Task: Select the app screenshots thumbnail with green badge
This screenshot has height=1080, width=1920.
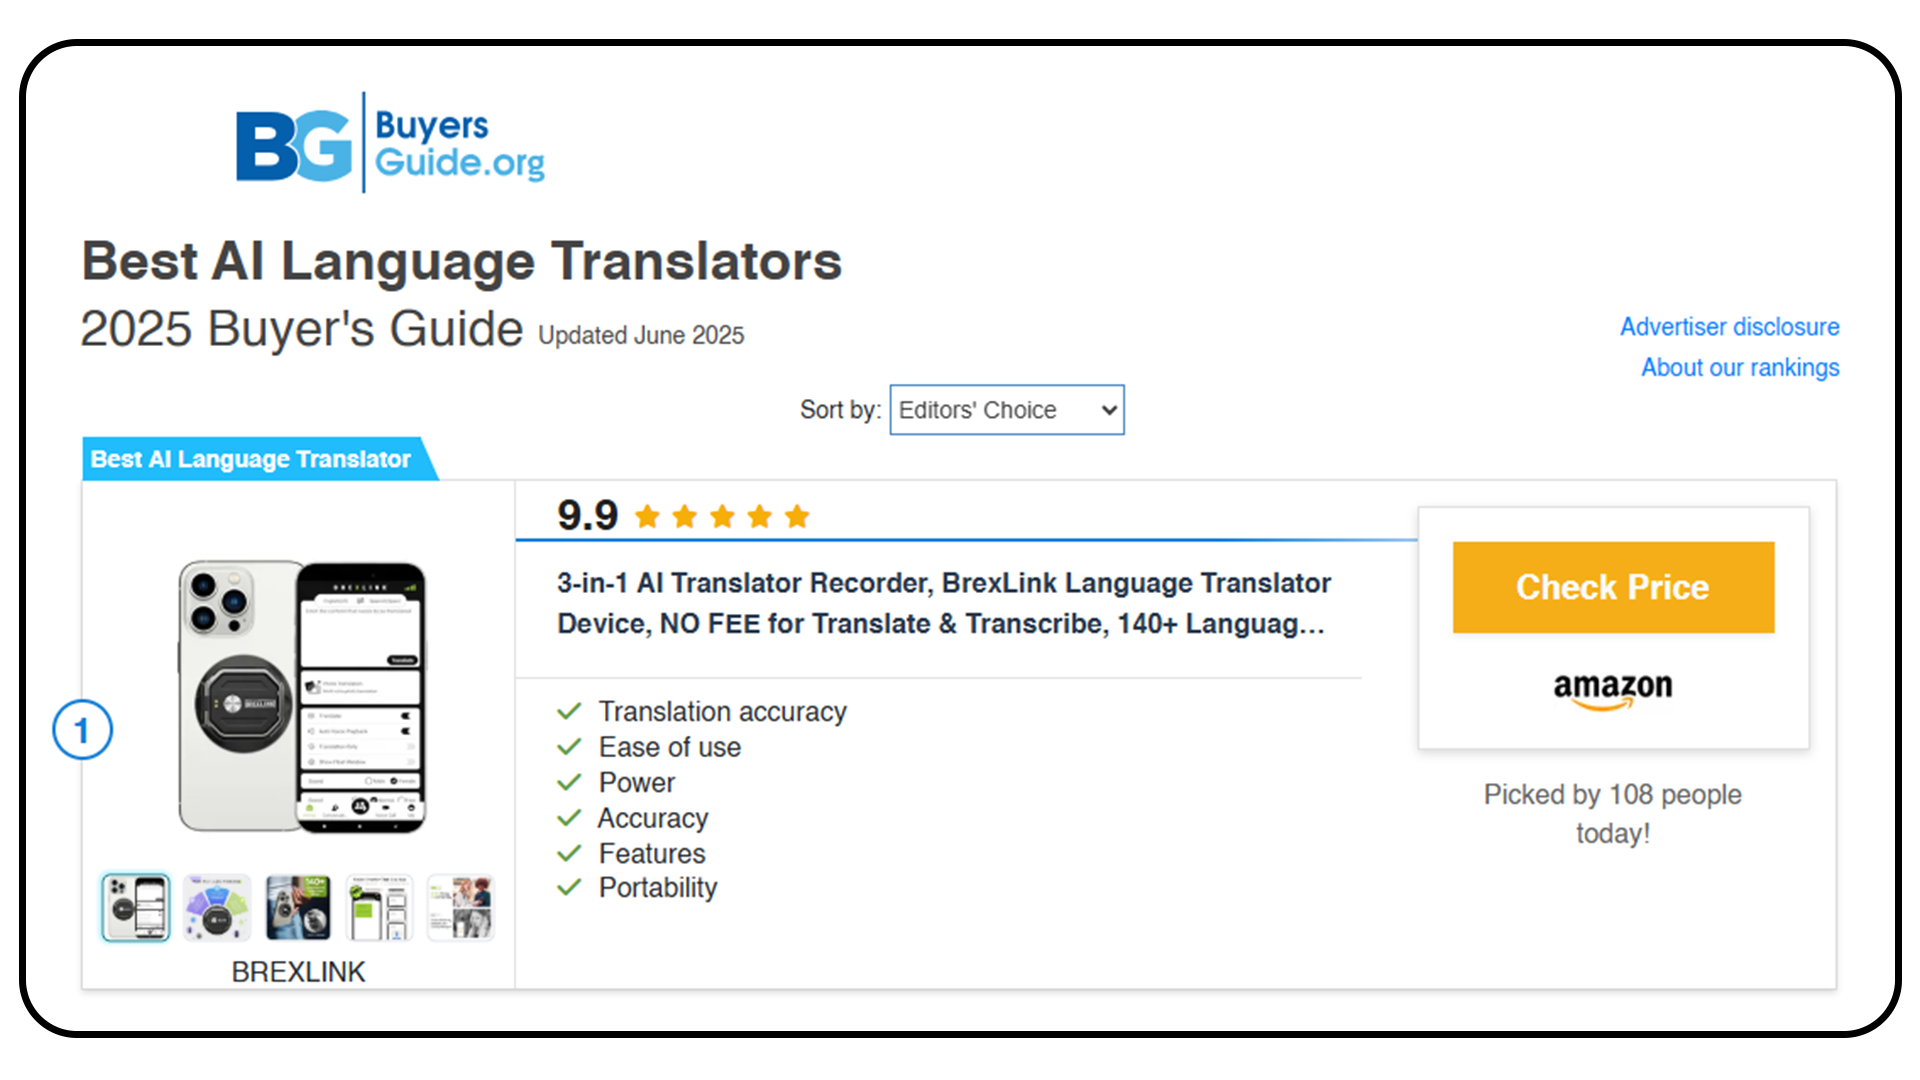Action: (379, 907)
